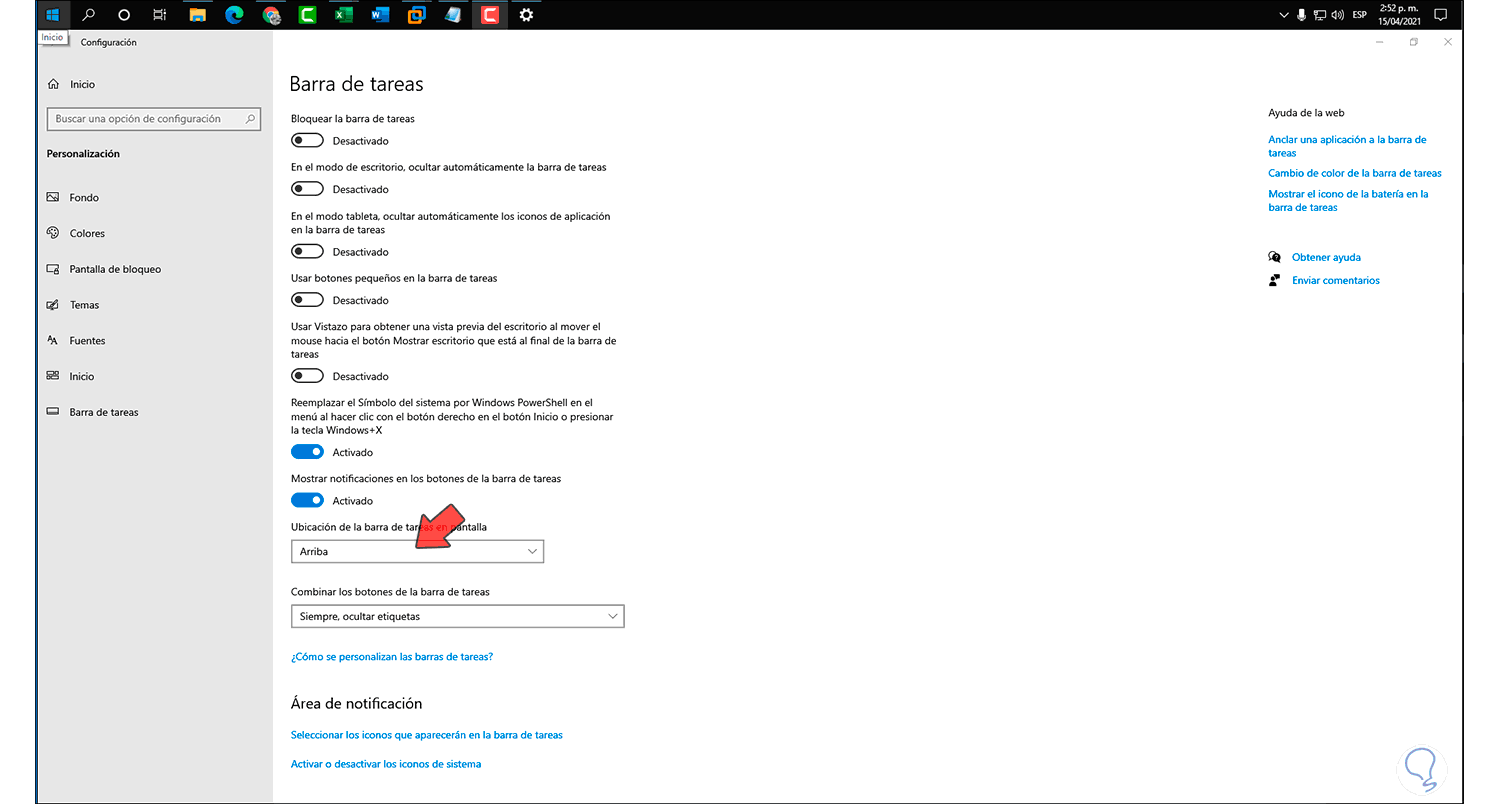Image resolution: width=1500 pixels, height=804 pixels.
Task: Open the network icon in system tray
Action: pos(1320,15)
